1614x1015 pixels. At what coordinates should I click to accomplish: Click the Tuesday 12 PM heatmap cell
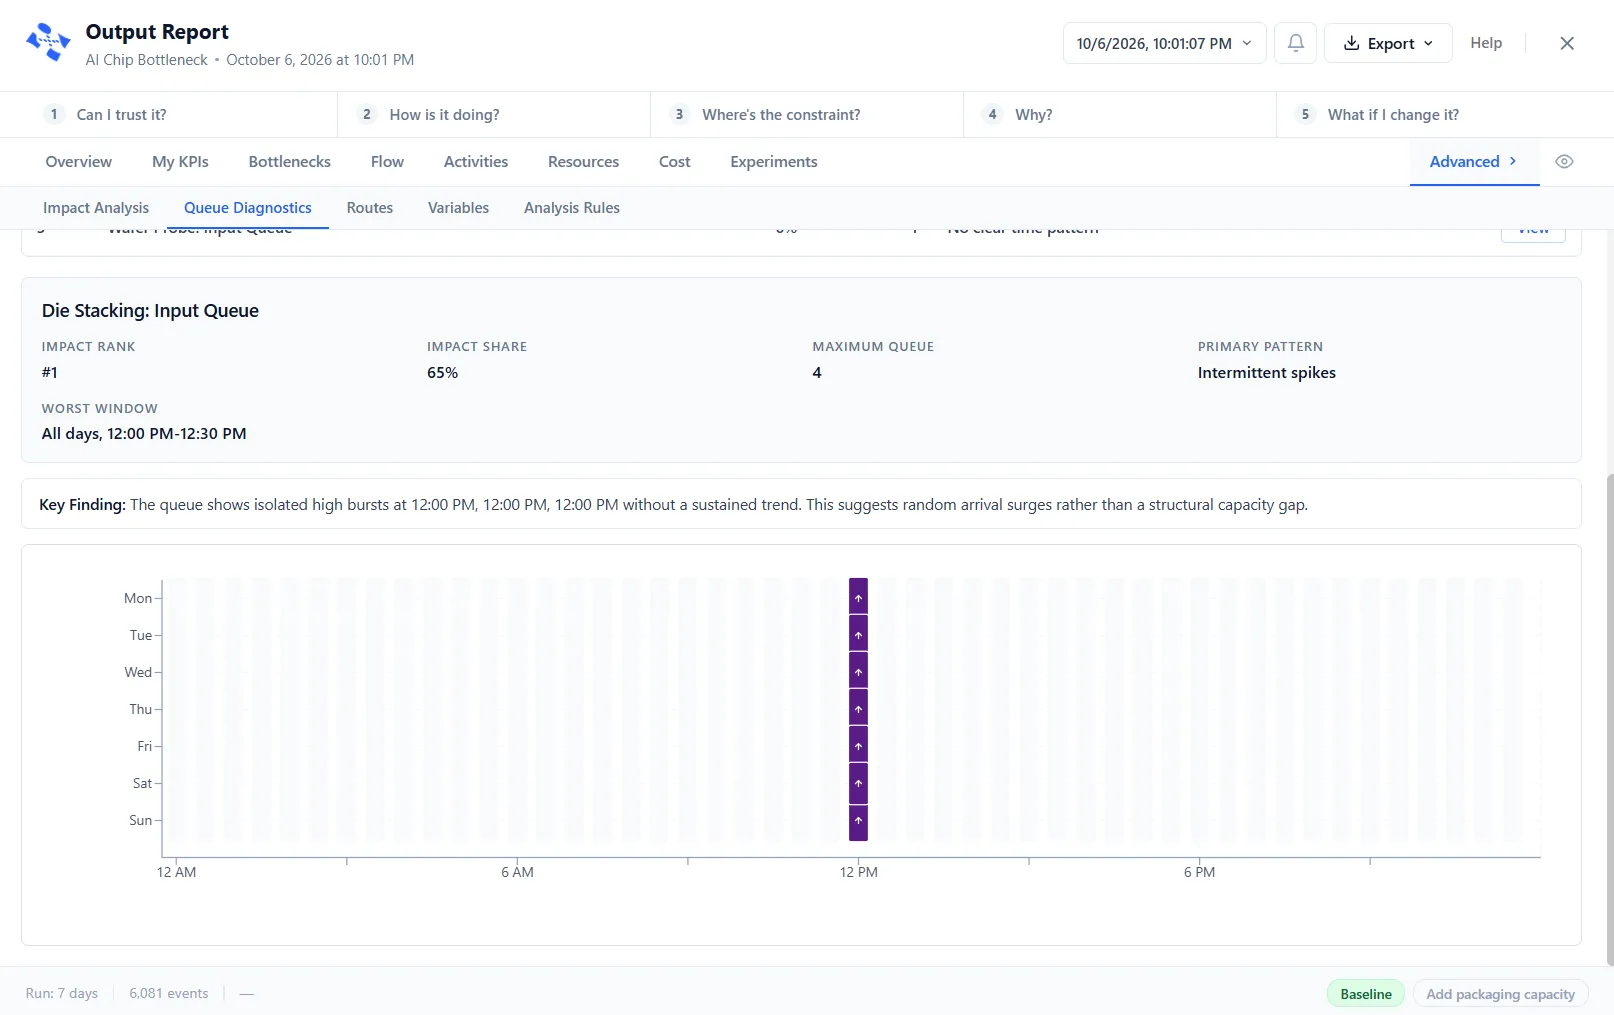(x=858, y=634)
